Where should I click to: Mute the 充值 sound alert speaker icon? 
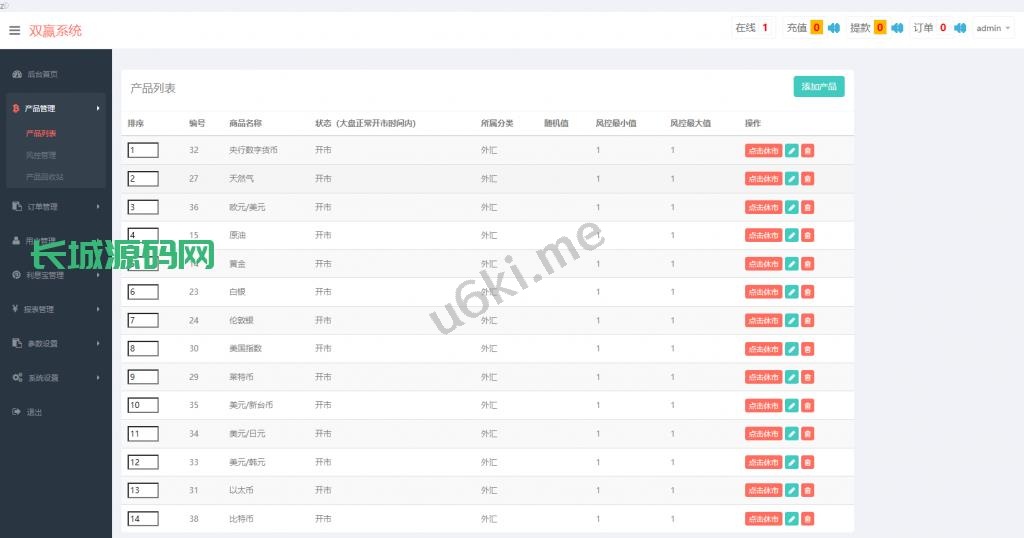click(834, 28)
